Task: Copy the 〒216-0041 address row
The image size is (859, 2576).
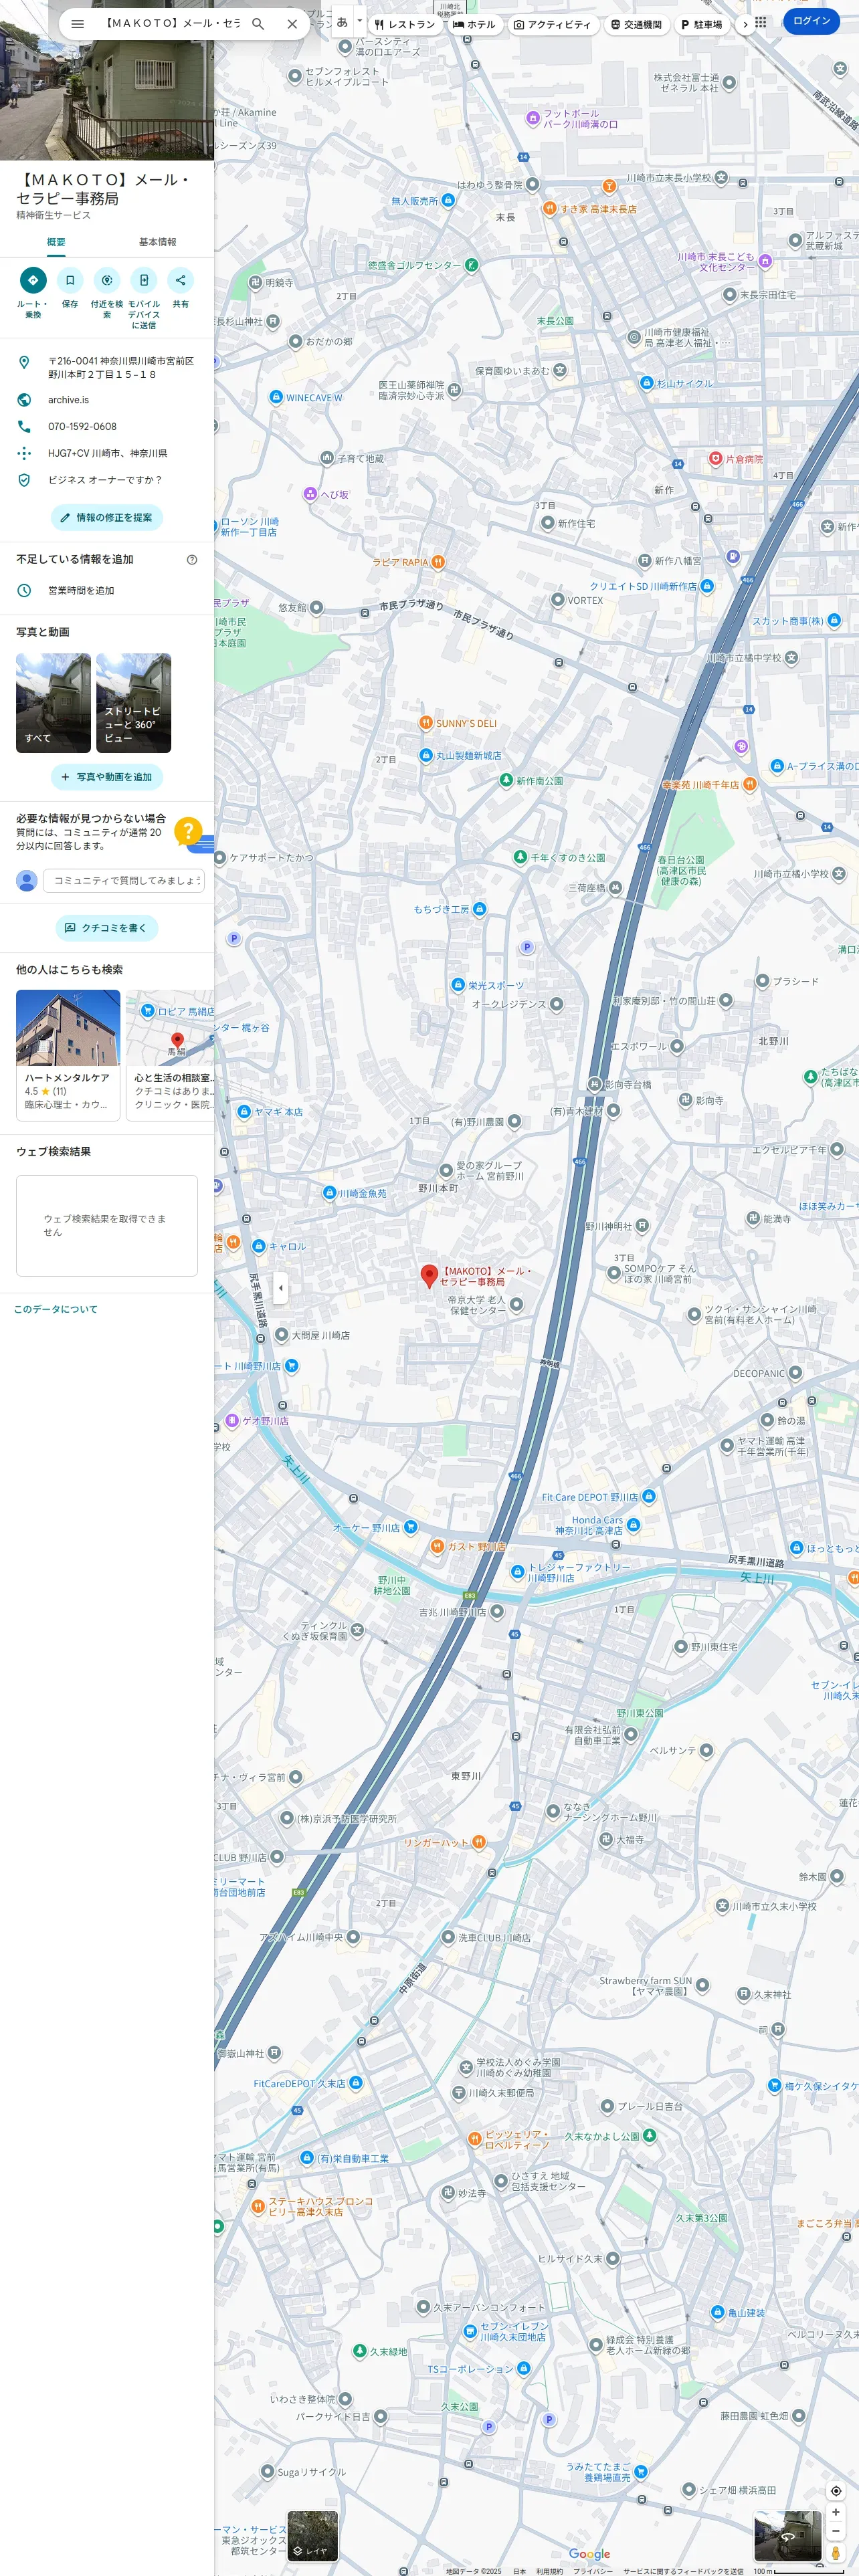Action: tap(107, 367)
